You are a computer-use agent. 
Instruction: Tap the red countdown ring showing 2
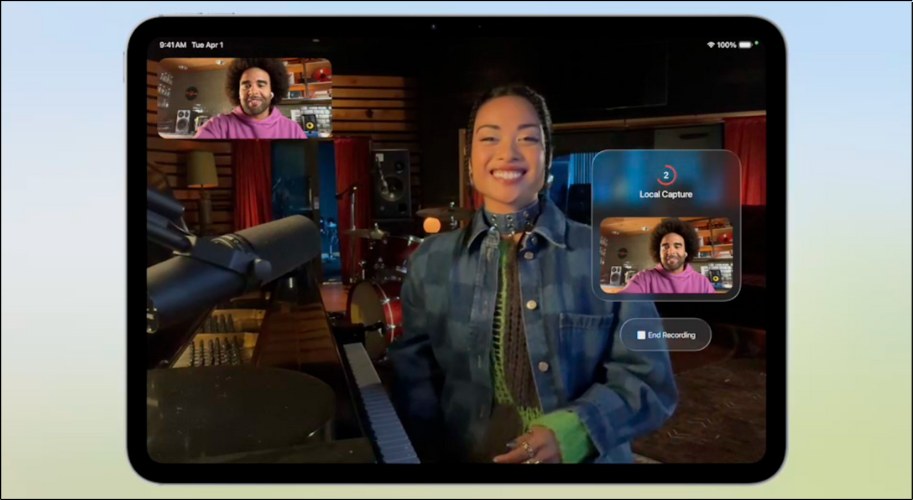pos(666,174)
